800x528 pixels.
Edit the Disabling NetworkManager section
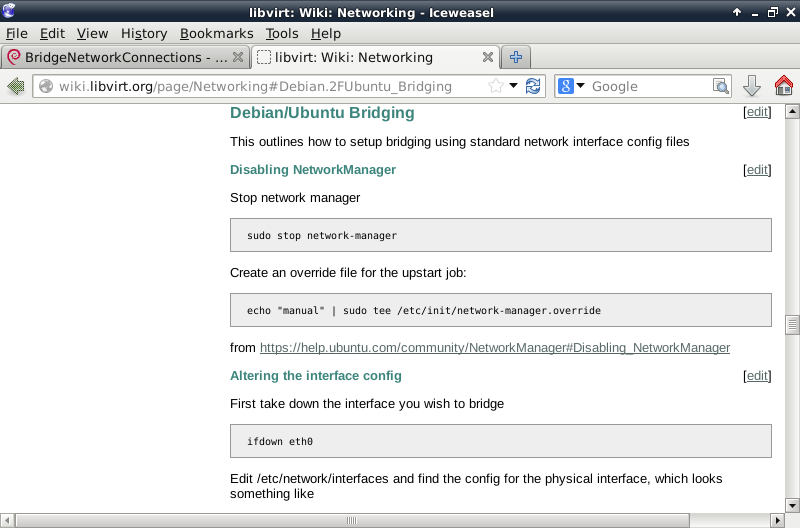pos(757,170)
